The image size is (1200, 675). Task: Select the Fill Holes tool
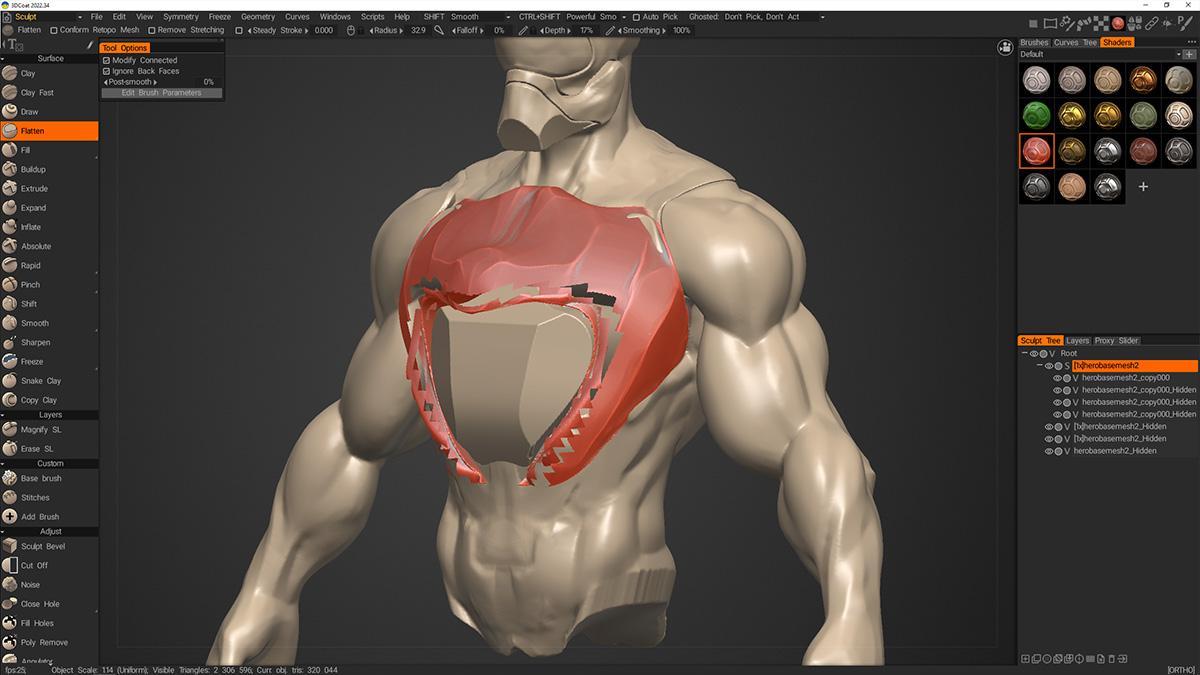coord(49,623)
